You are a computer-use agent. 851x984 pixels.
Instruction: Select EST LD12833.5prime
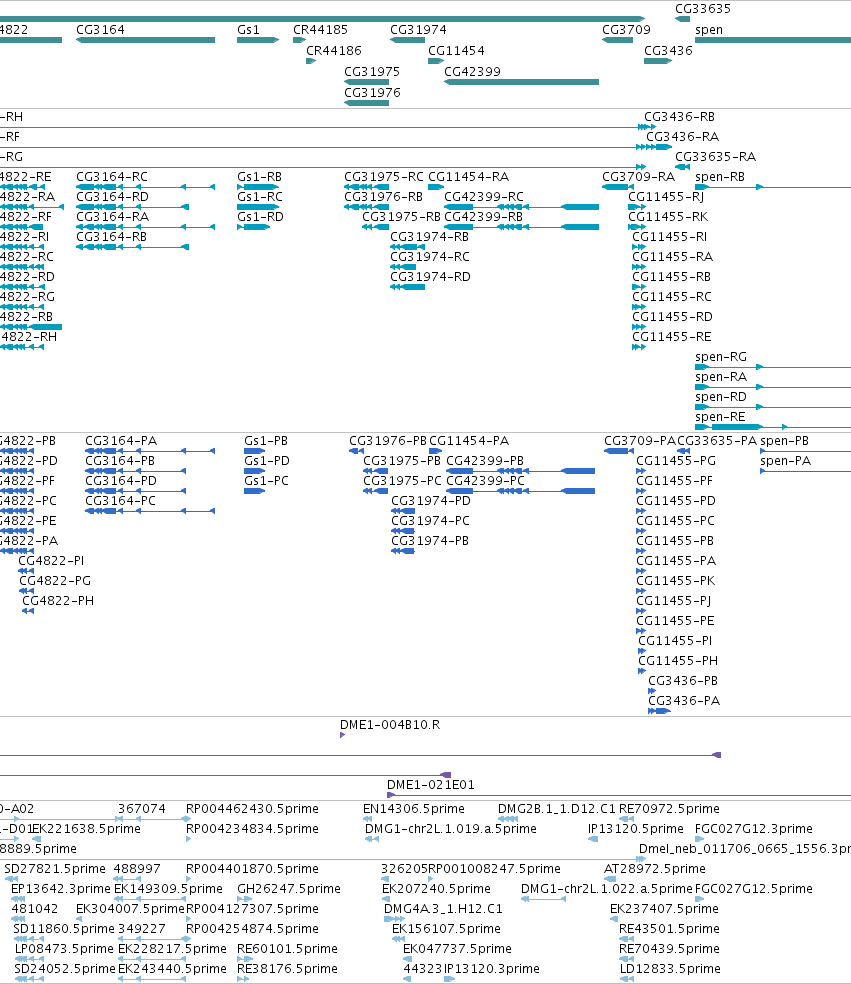[x=670, y=970]
